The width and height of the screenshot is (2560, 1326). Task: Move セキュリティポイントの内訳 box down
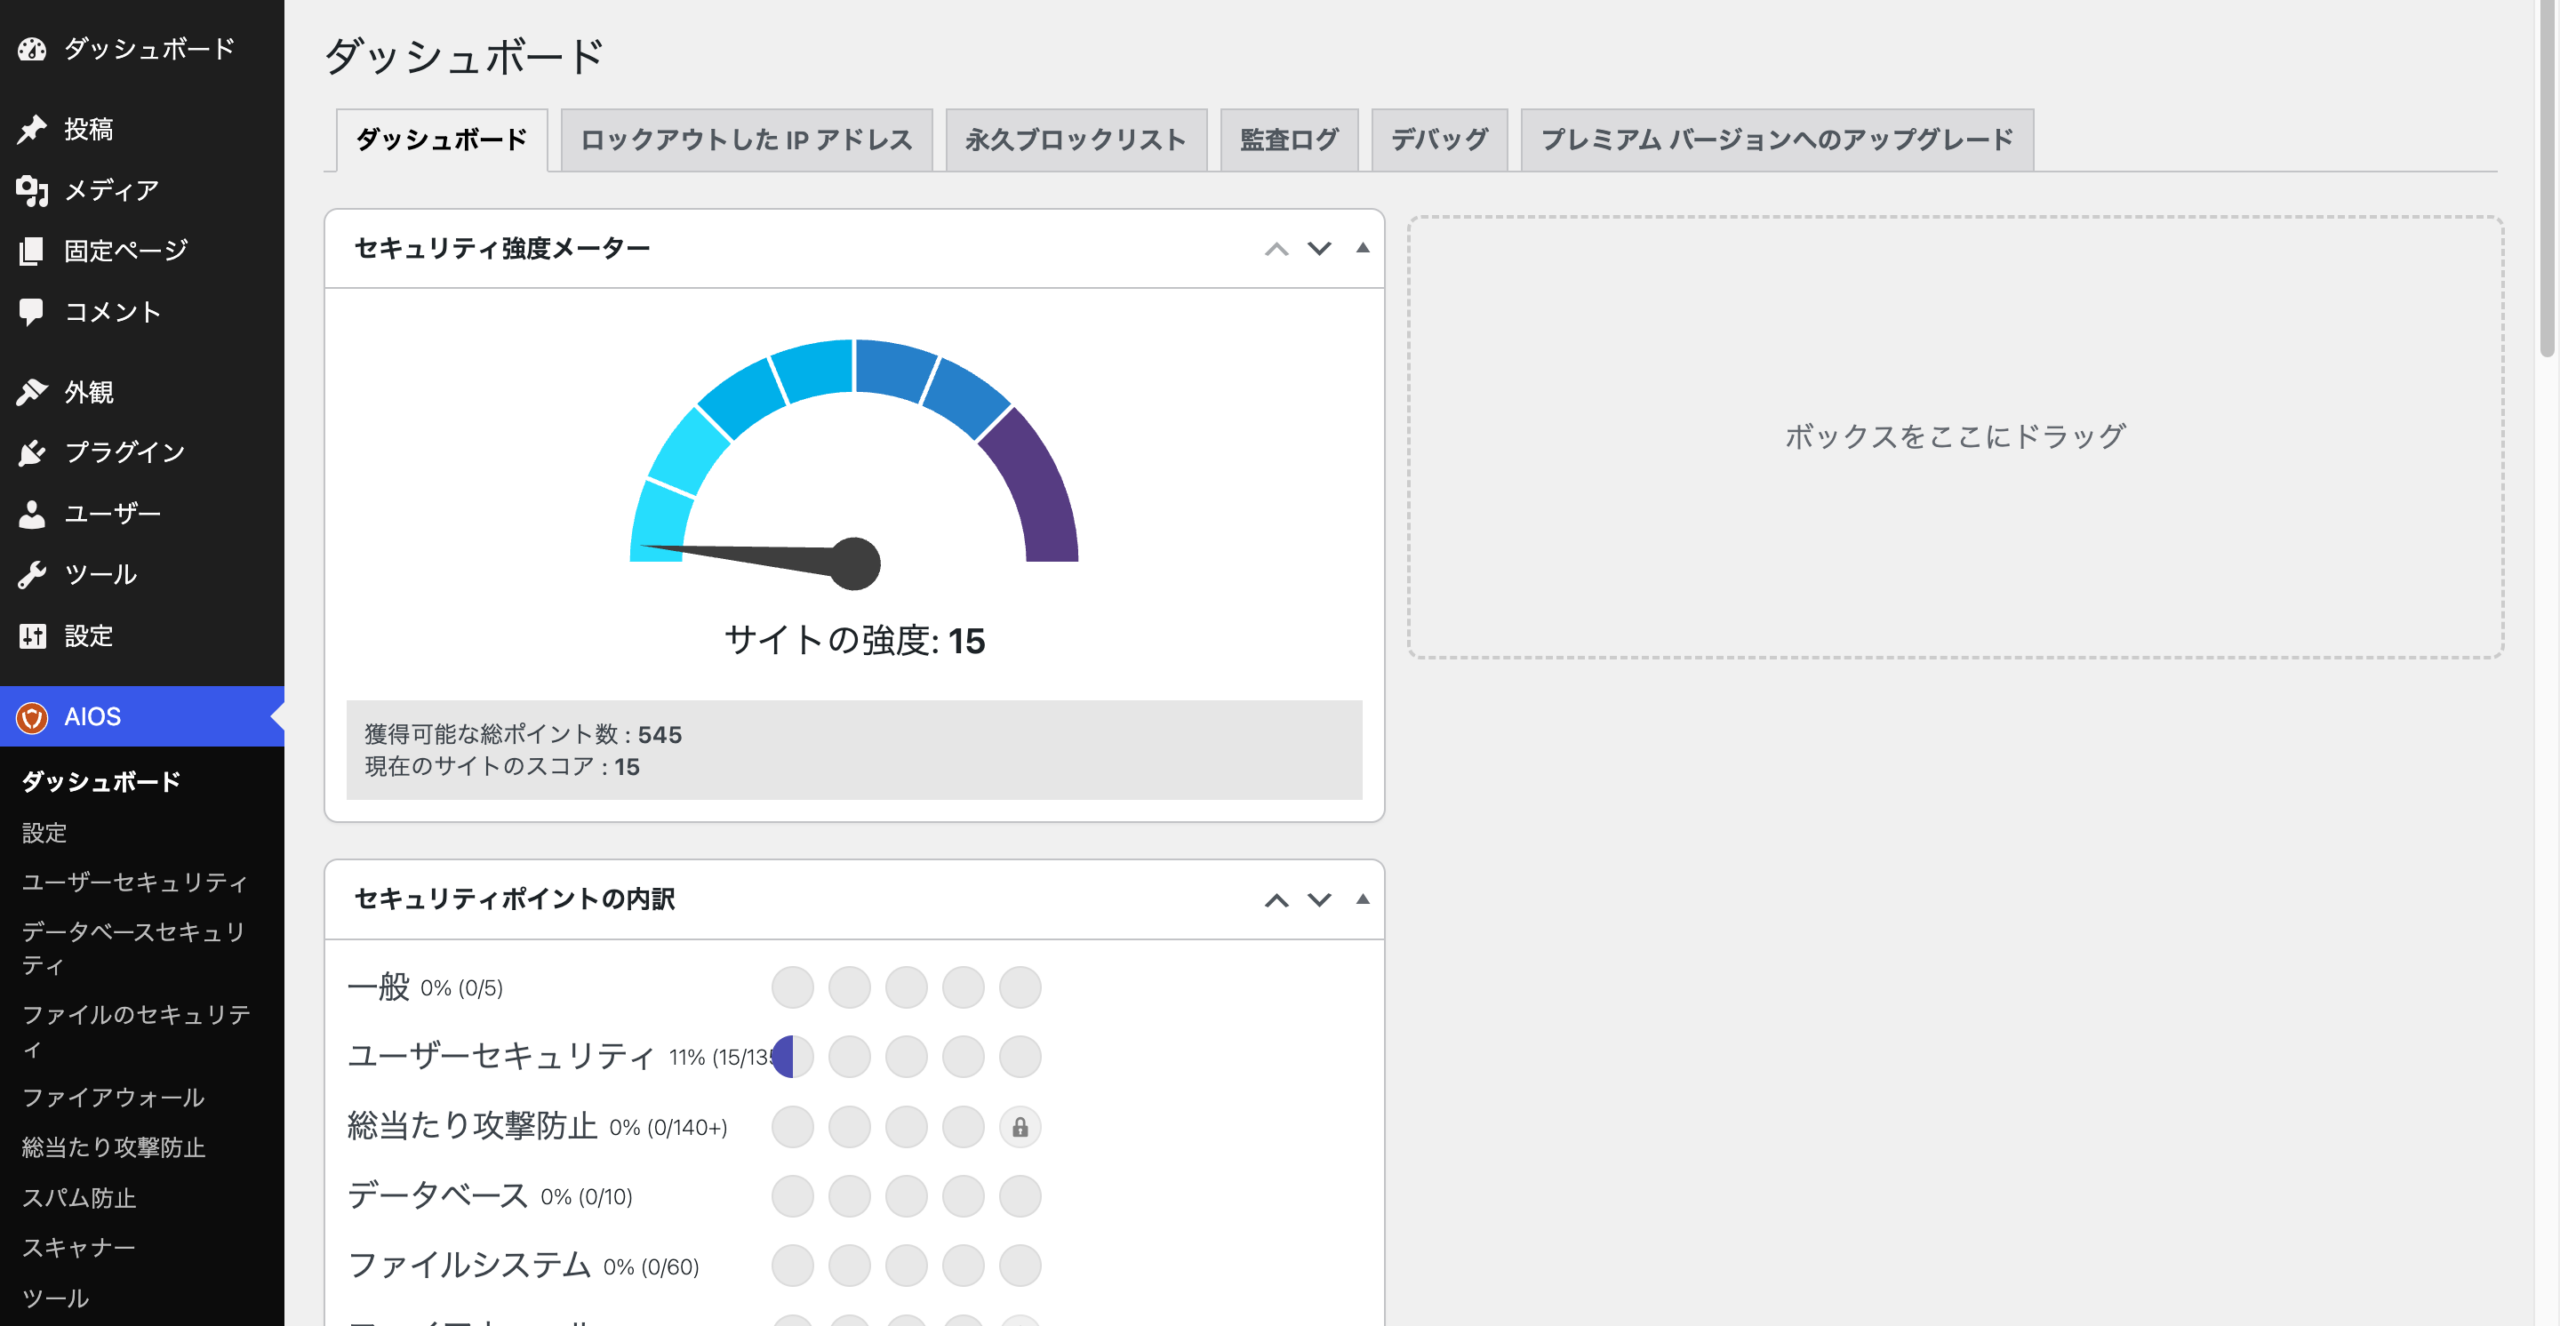[x=1319, y=900]
